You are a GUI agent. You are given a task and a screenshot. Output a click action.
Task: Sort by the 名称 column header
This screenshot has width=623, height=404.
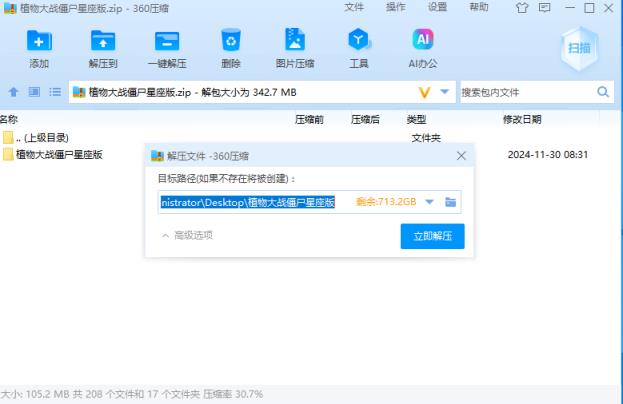coord(9,119)
